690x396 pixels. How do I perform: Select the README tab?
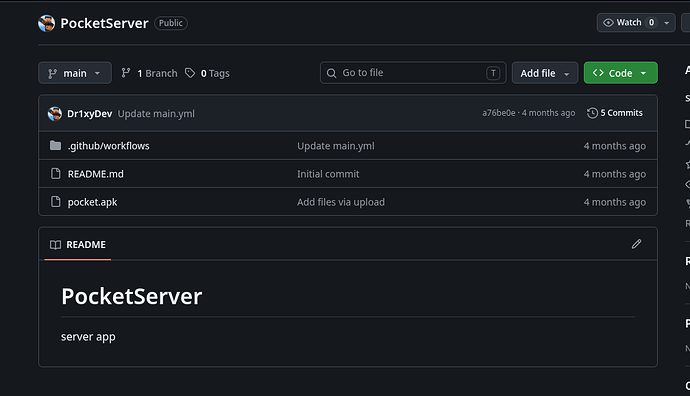pos(78,245)
